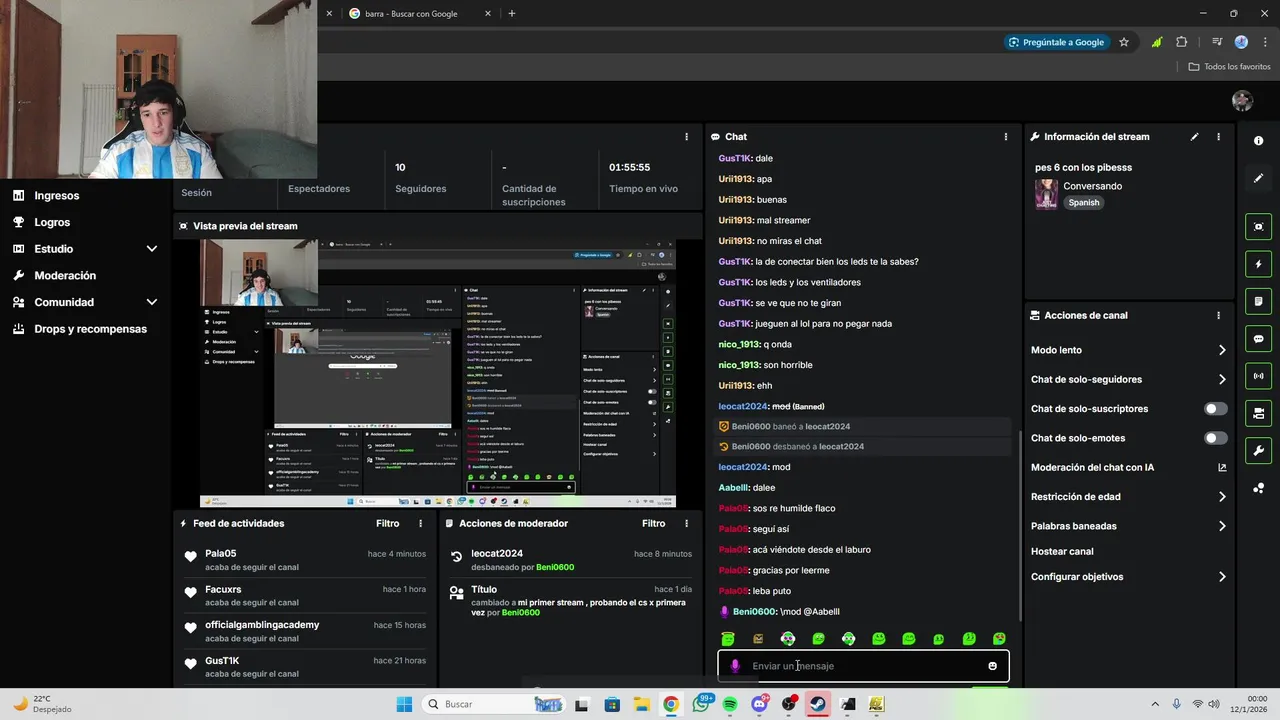Open Discord from the taskbar

point(760,704)
